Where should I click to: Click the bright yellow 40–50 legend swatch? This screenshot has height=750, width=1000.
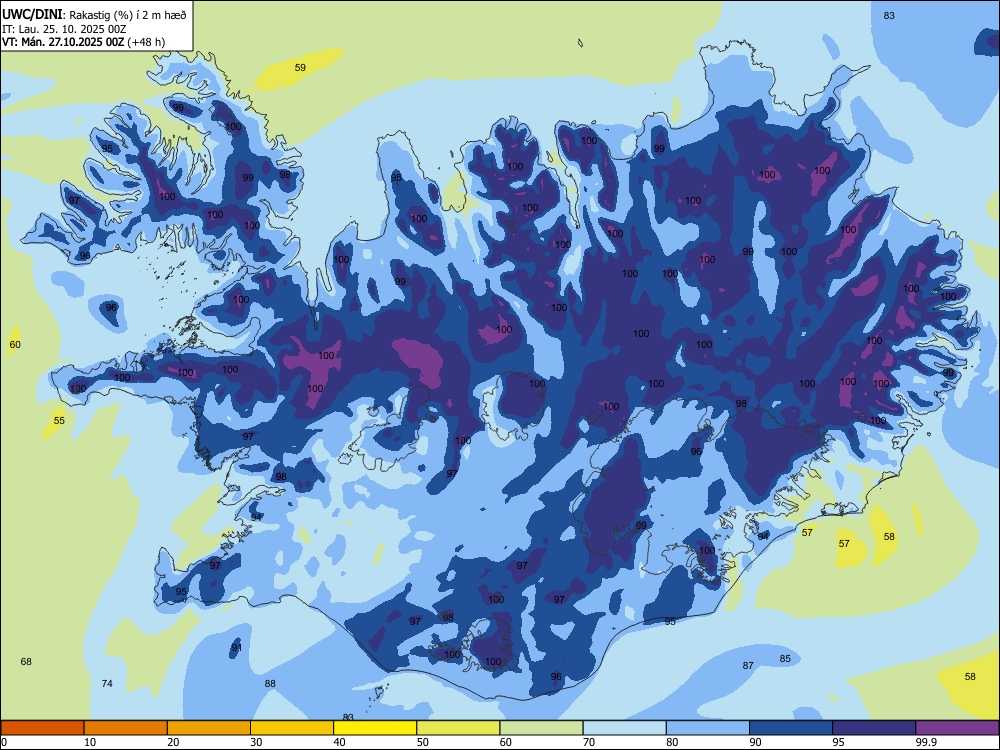coord(375,728)
